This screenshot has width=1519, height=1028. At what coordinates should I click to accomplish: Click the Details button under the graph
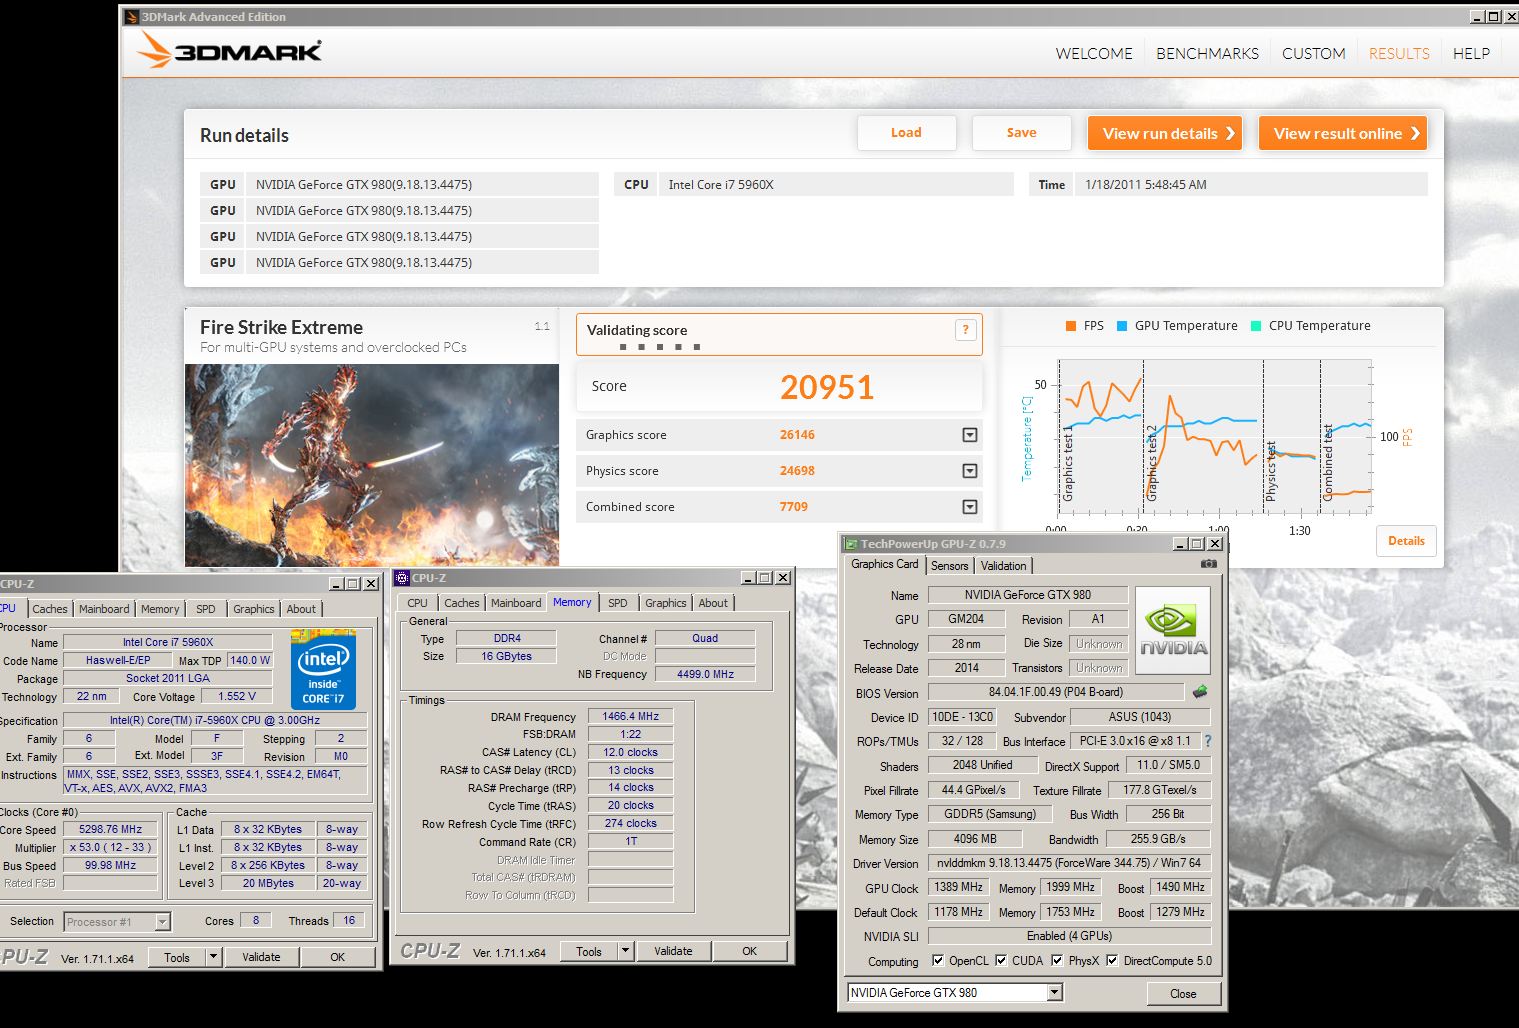pos(1406,541)
